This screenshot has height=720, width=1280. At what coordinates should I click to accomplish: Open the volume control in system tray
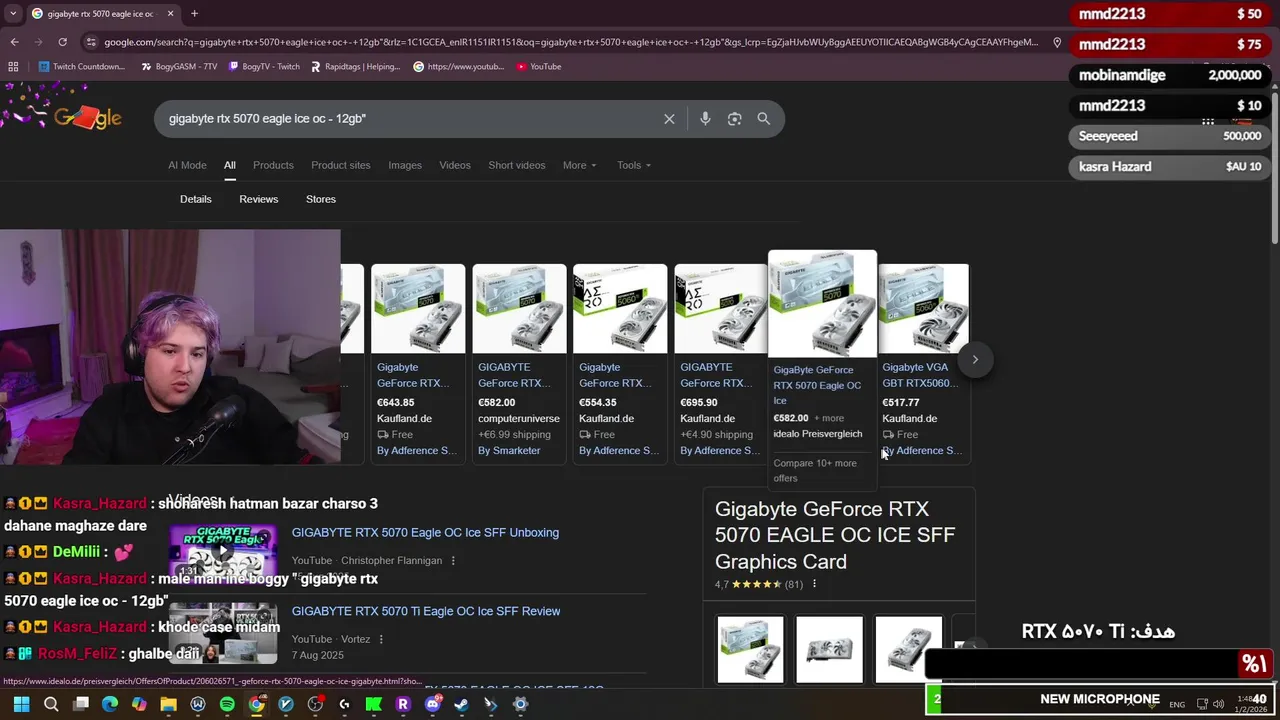pyautogui.click(x=1218, y=704)
